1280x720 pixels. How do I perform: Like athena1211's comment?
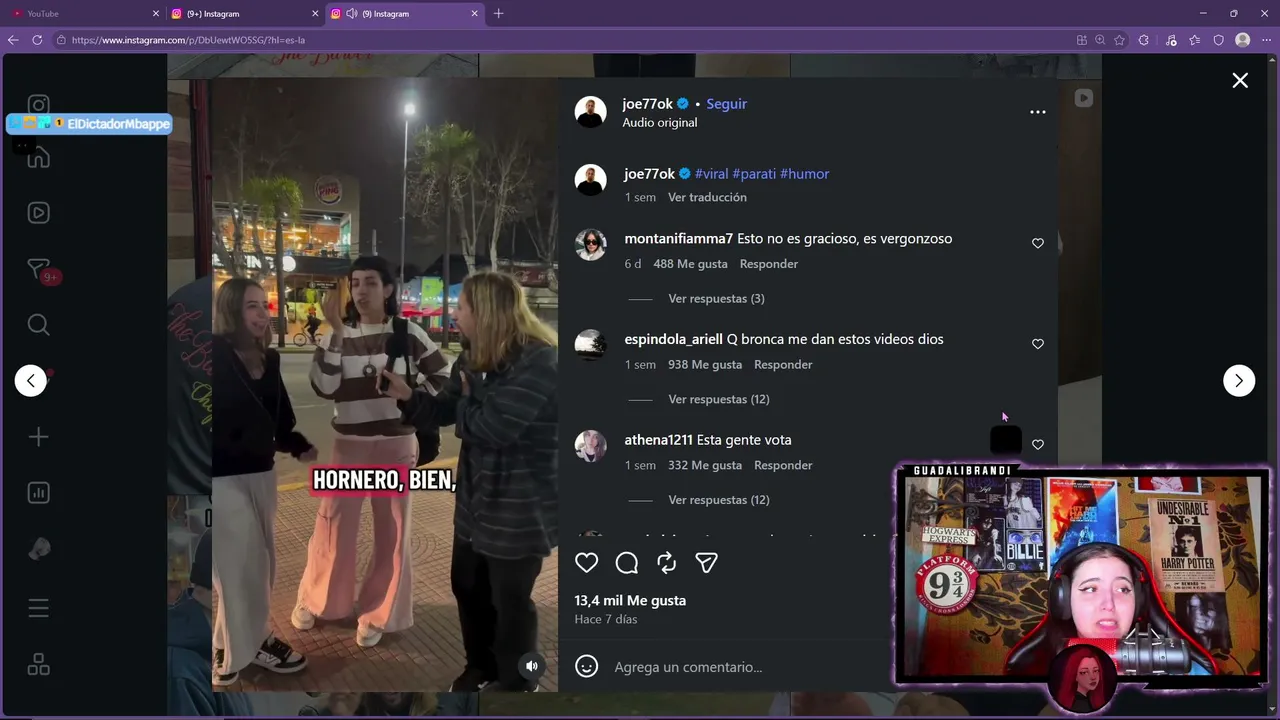[1038, 445]
